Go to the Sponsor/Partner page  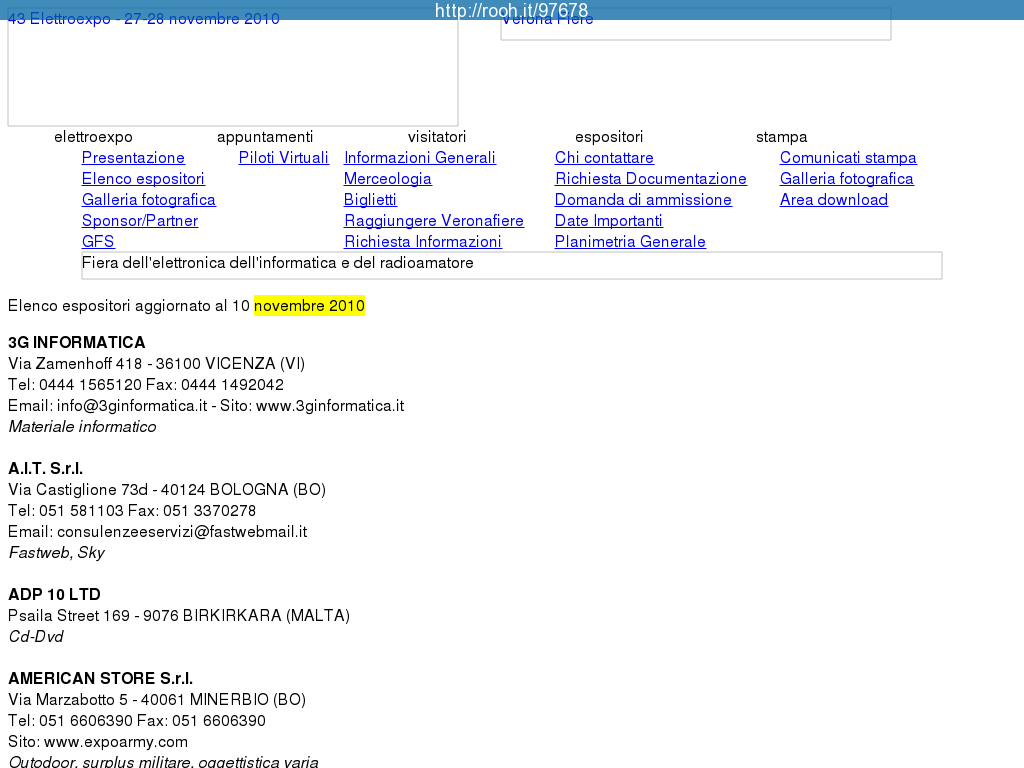(140, 221)
